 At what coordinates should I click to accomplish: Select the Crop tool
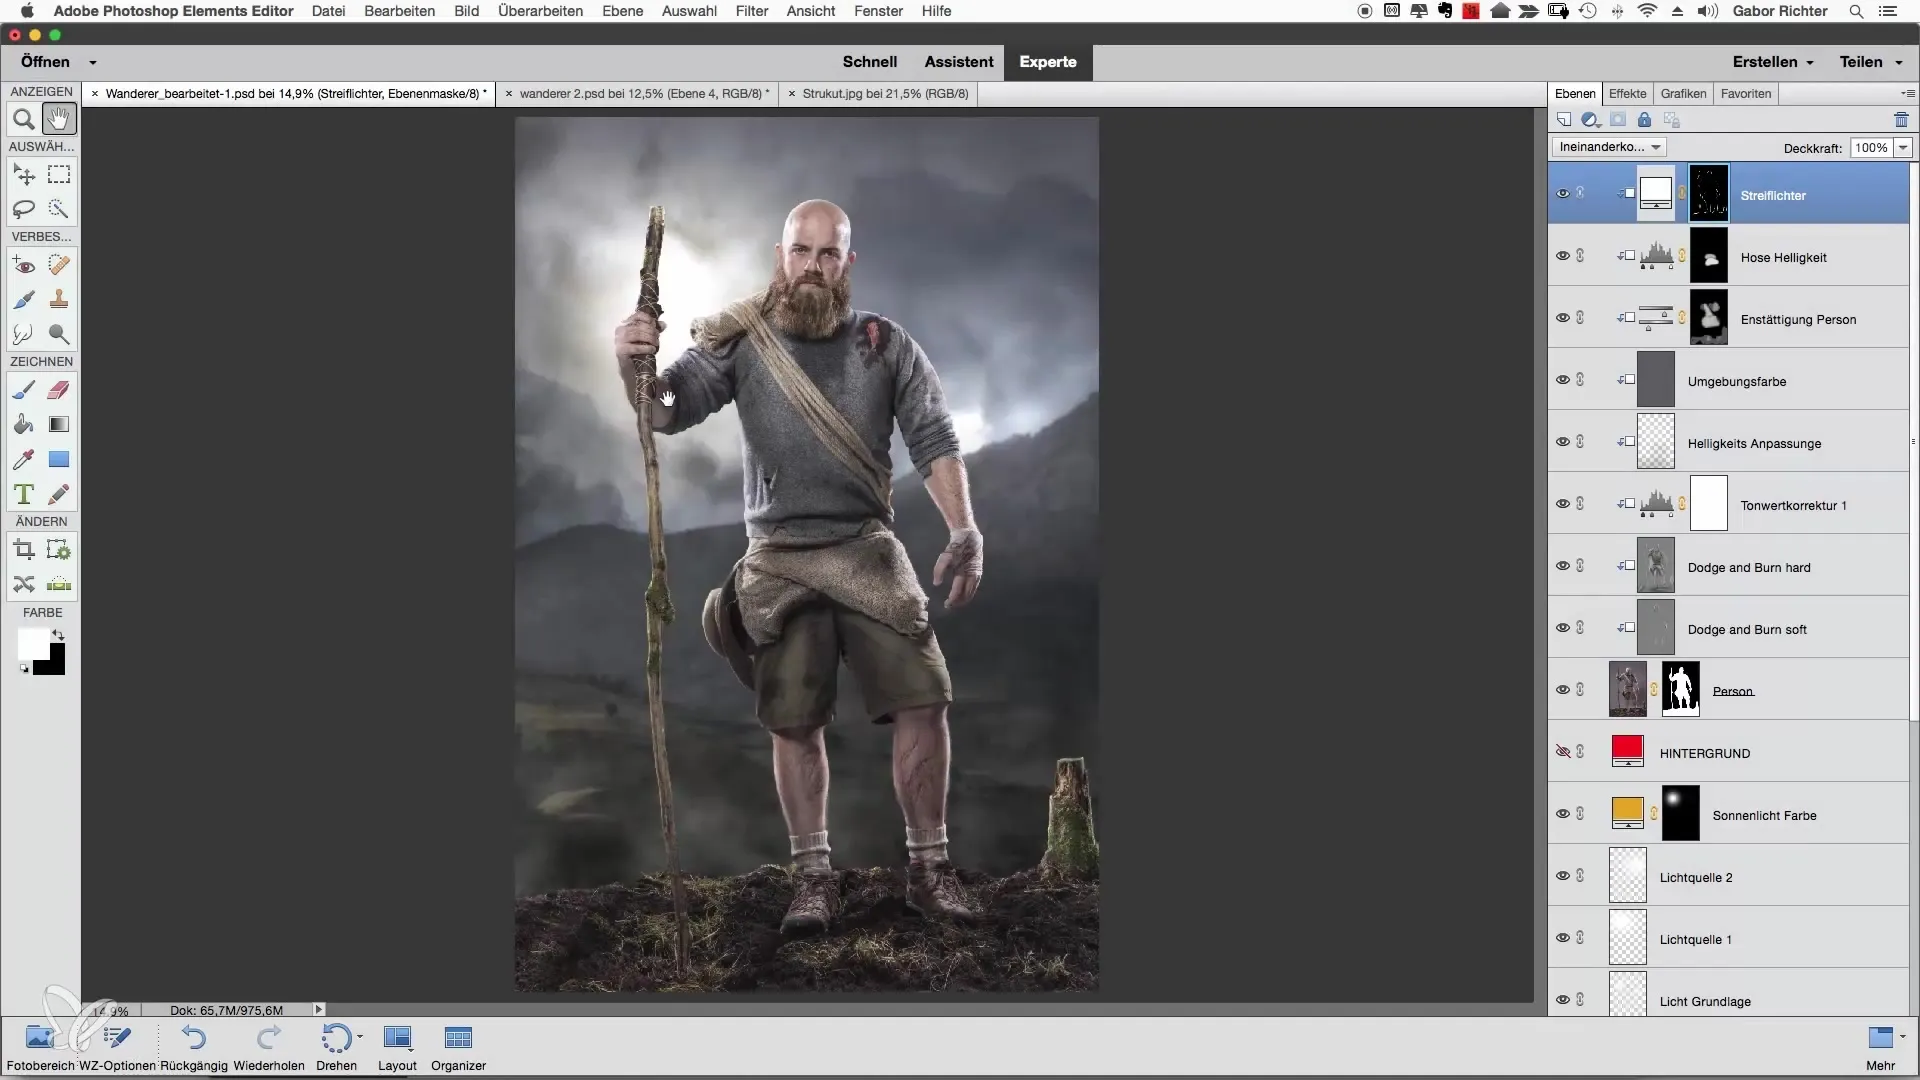tap(24, 550)
